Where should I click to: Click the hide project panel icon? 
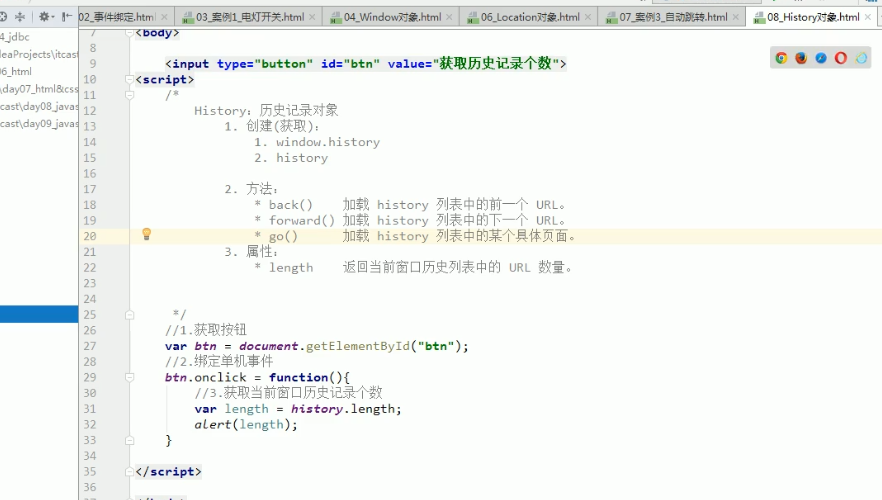67,17
